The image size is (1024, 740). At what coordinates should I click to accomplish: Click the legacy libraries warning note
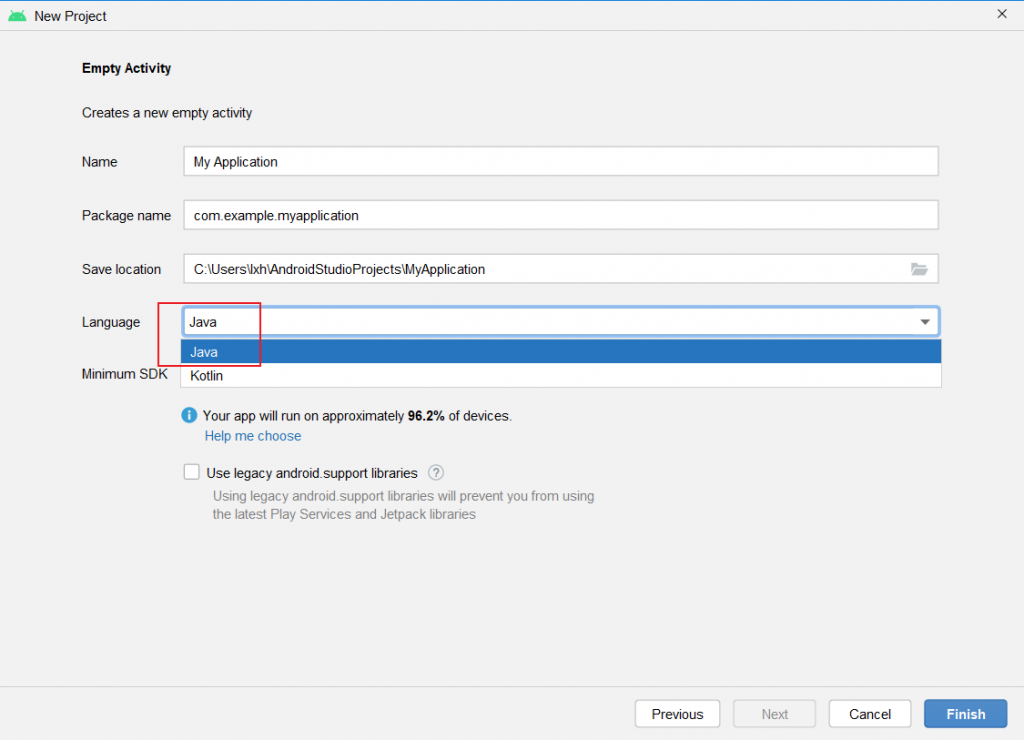tap(403, 505)
